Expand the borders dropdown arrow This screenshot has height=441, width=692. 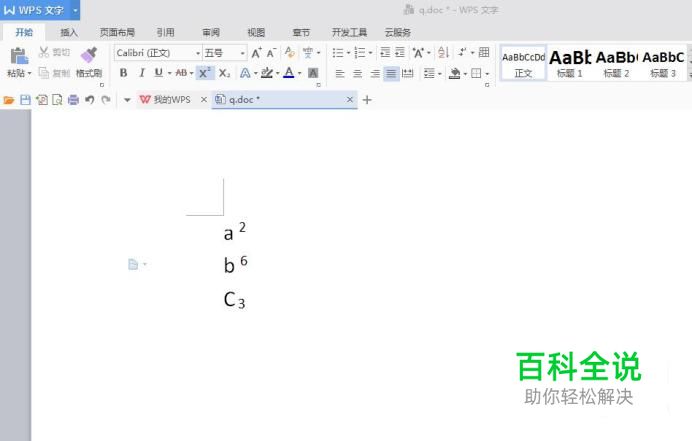coord(487,74)
